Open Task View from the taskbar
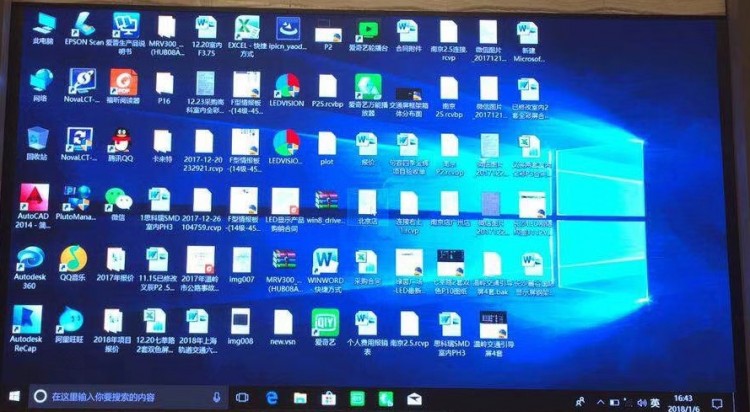Viewport: 750px width, 412px height. (241, 397)
